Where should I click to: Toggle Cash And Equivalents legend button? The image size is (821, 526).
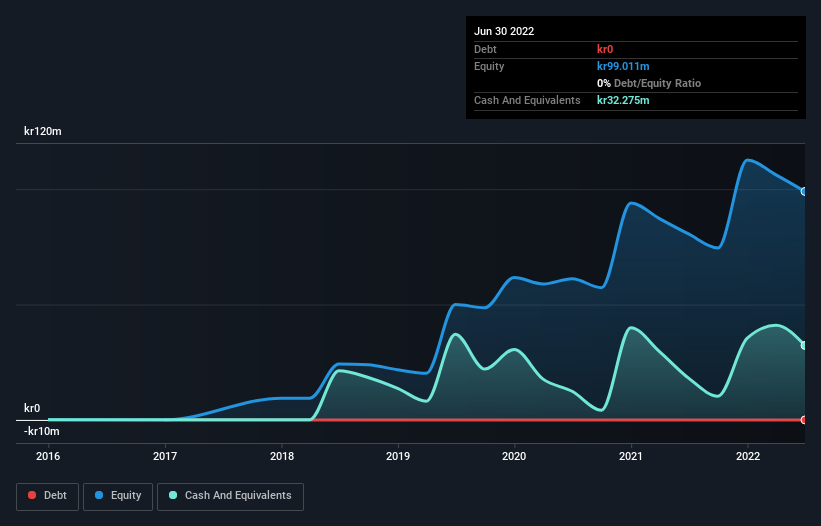tap(230, 496)
